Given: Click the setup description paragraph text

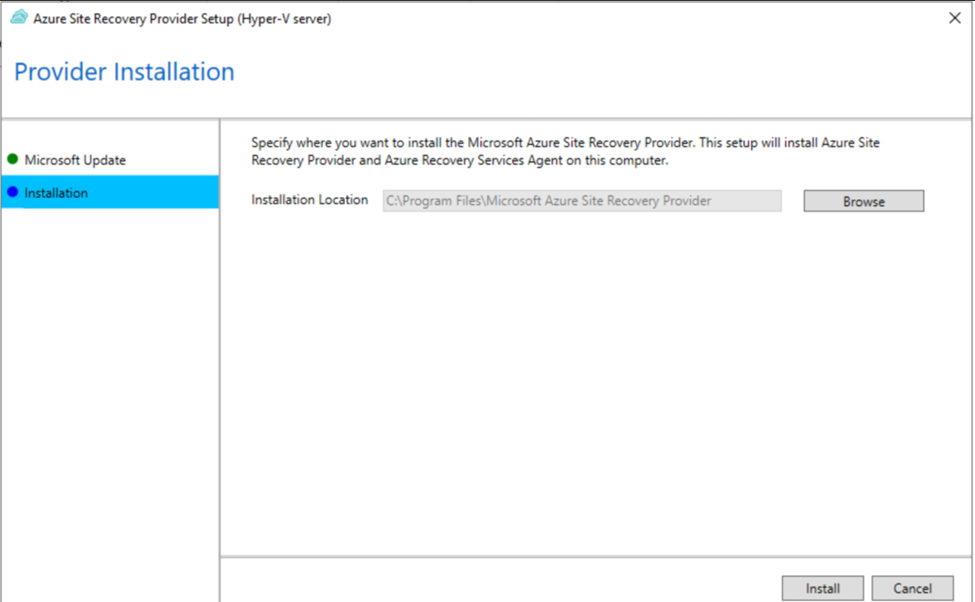Looking at the screenshot, I should click(x=565, y=151).
